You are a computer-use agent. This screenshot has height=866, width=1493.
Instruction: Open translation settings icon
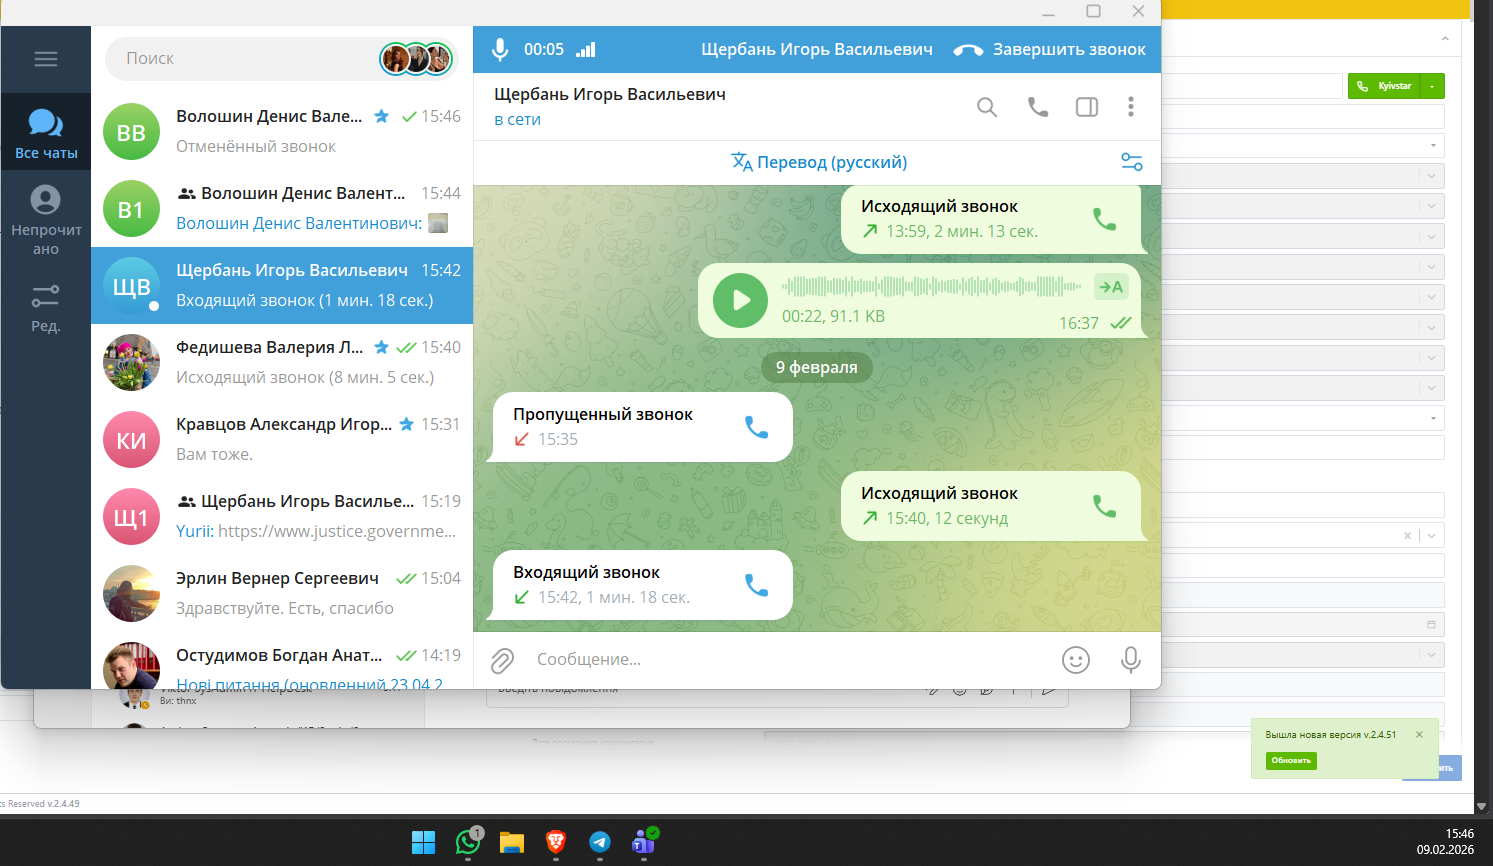point(1132,162)
